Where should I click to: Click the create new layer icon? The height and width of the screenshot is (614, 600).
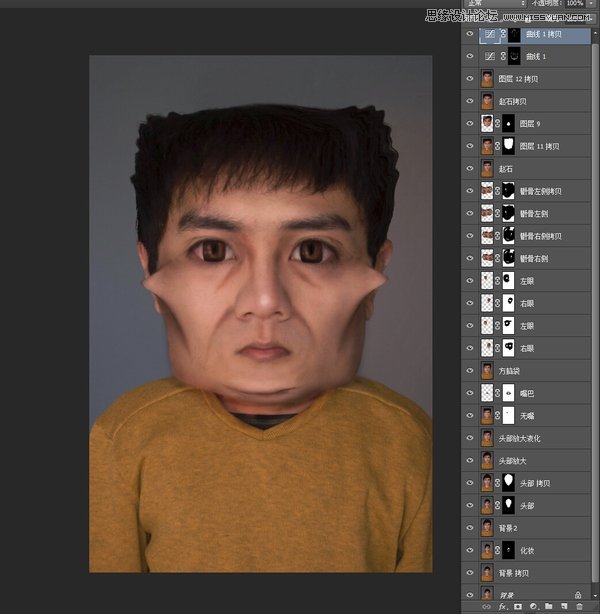tap(563, 606)
